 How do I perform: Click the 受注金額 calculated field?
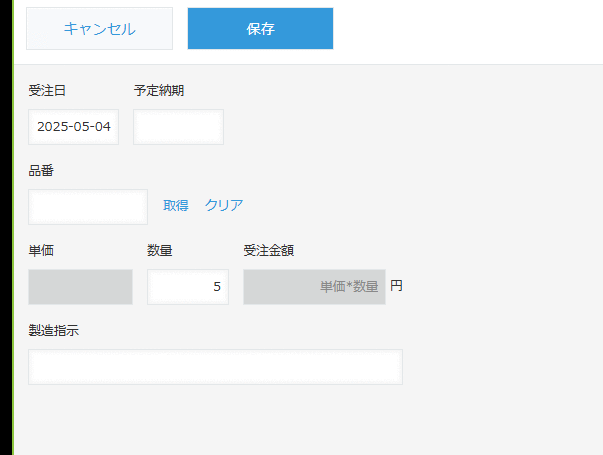tap(314, 286)
